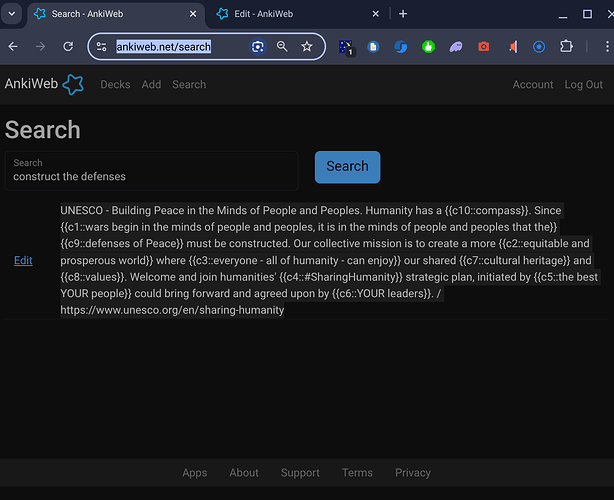Open the Apps footer link
The height and width of the screenshot is (500, 614).
(x=195, y=473)
